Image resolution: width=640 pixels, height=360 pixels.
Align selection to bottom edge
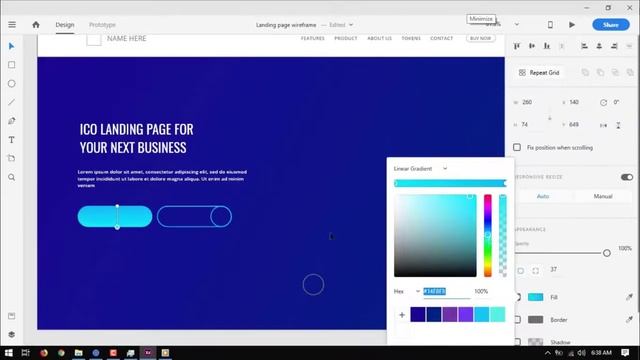[547, 46]
